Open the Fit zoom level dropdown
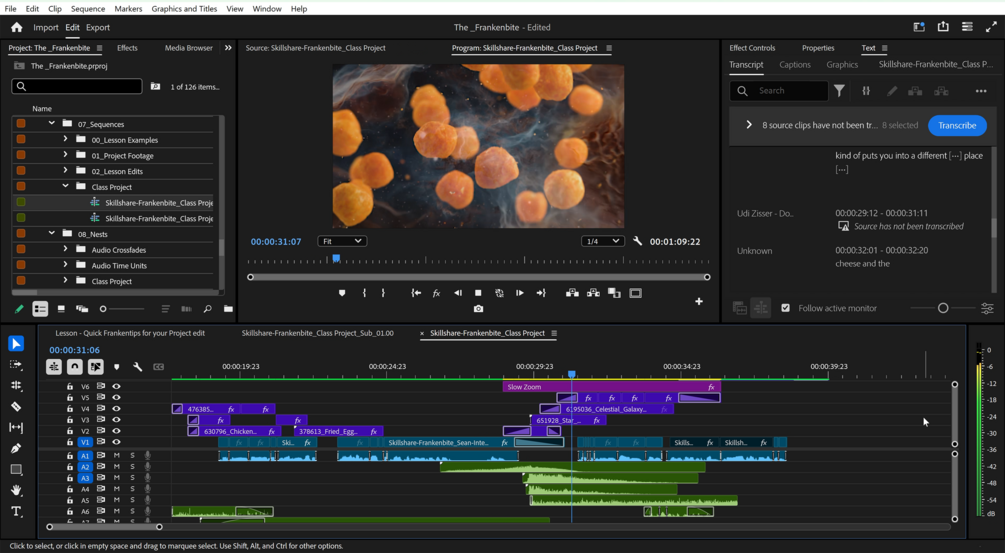The image size is (1005, 553). [342, 242]
